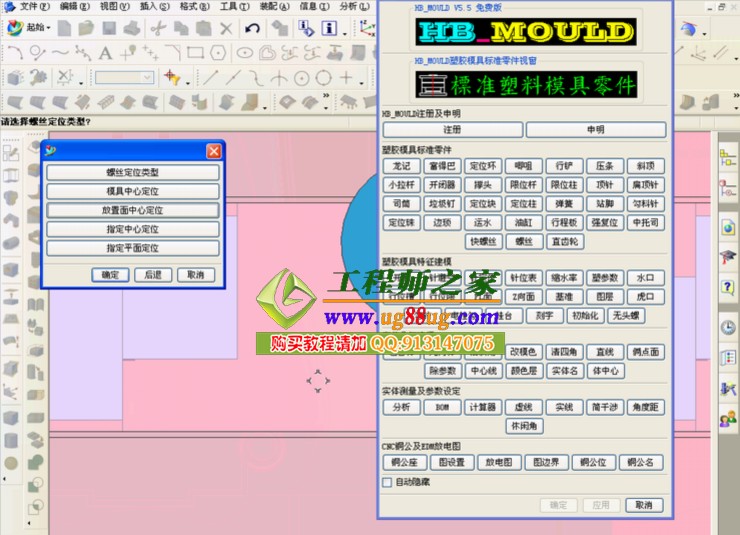Viewport: 740px width, 535px height.
Task: Click the 注册 register button
Action: [453, 129]
